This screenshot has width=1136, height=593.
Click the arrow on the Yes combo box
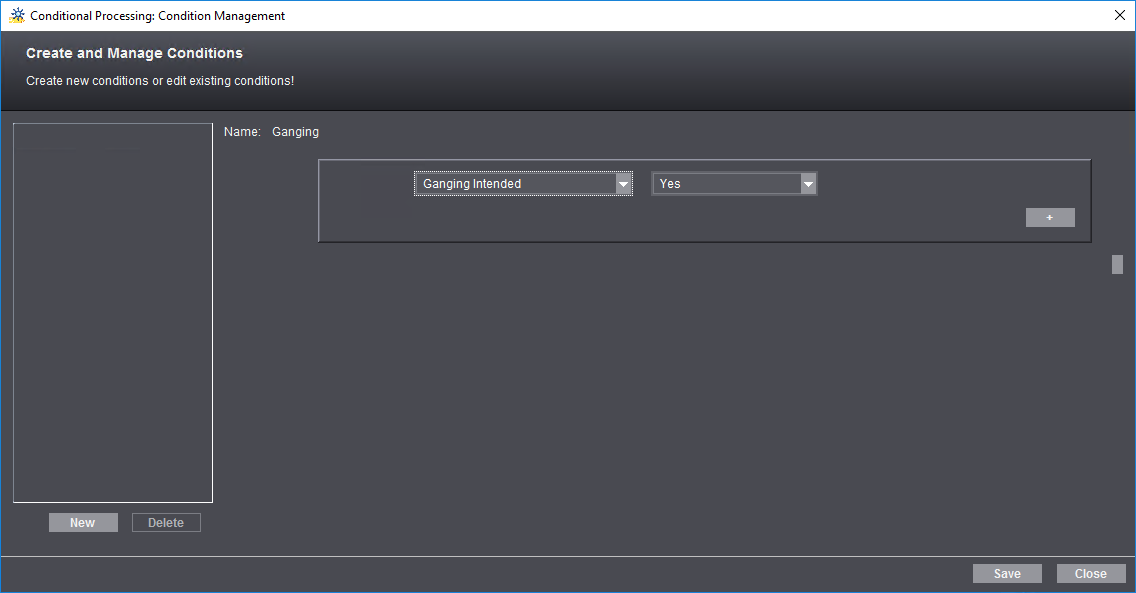coord(808,184)
